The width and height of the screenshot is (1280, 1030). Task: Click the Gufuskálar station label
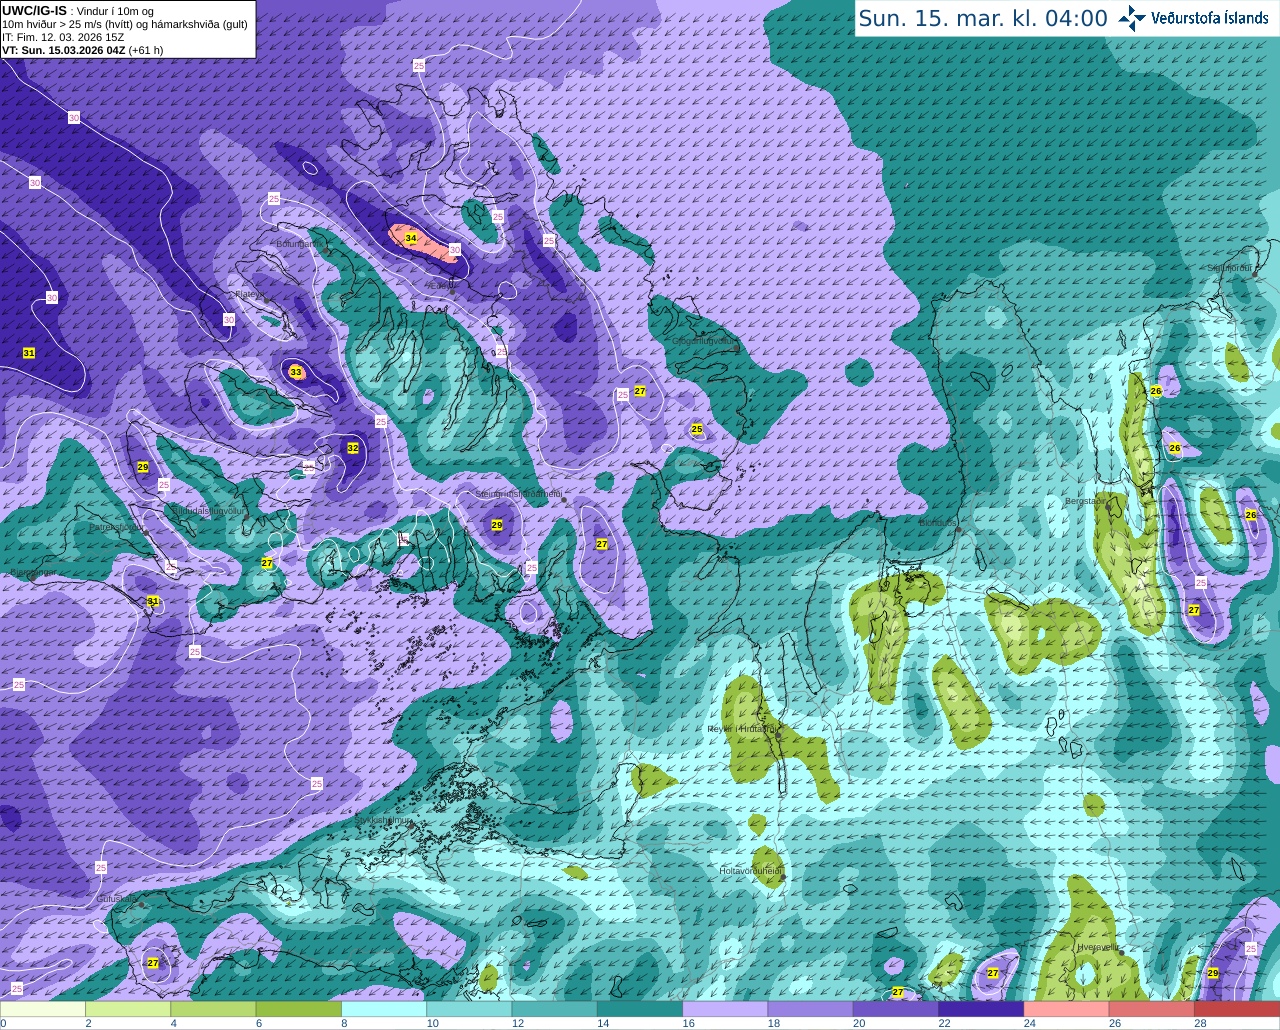click(x=117, y=898)
